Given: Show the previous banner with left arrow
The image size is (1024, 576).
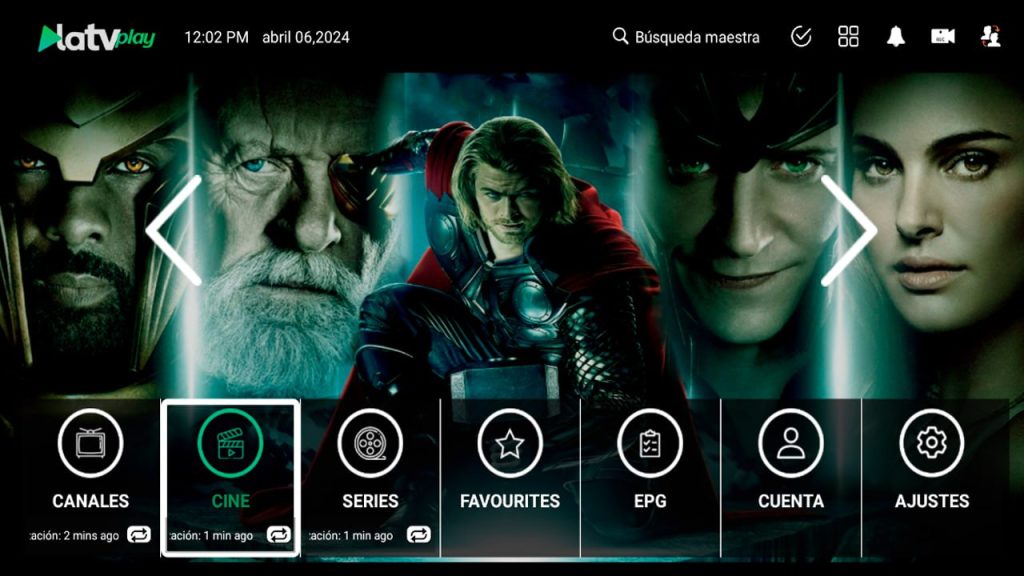Looking at the screenshot, I should coord(174,231).
